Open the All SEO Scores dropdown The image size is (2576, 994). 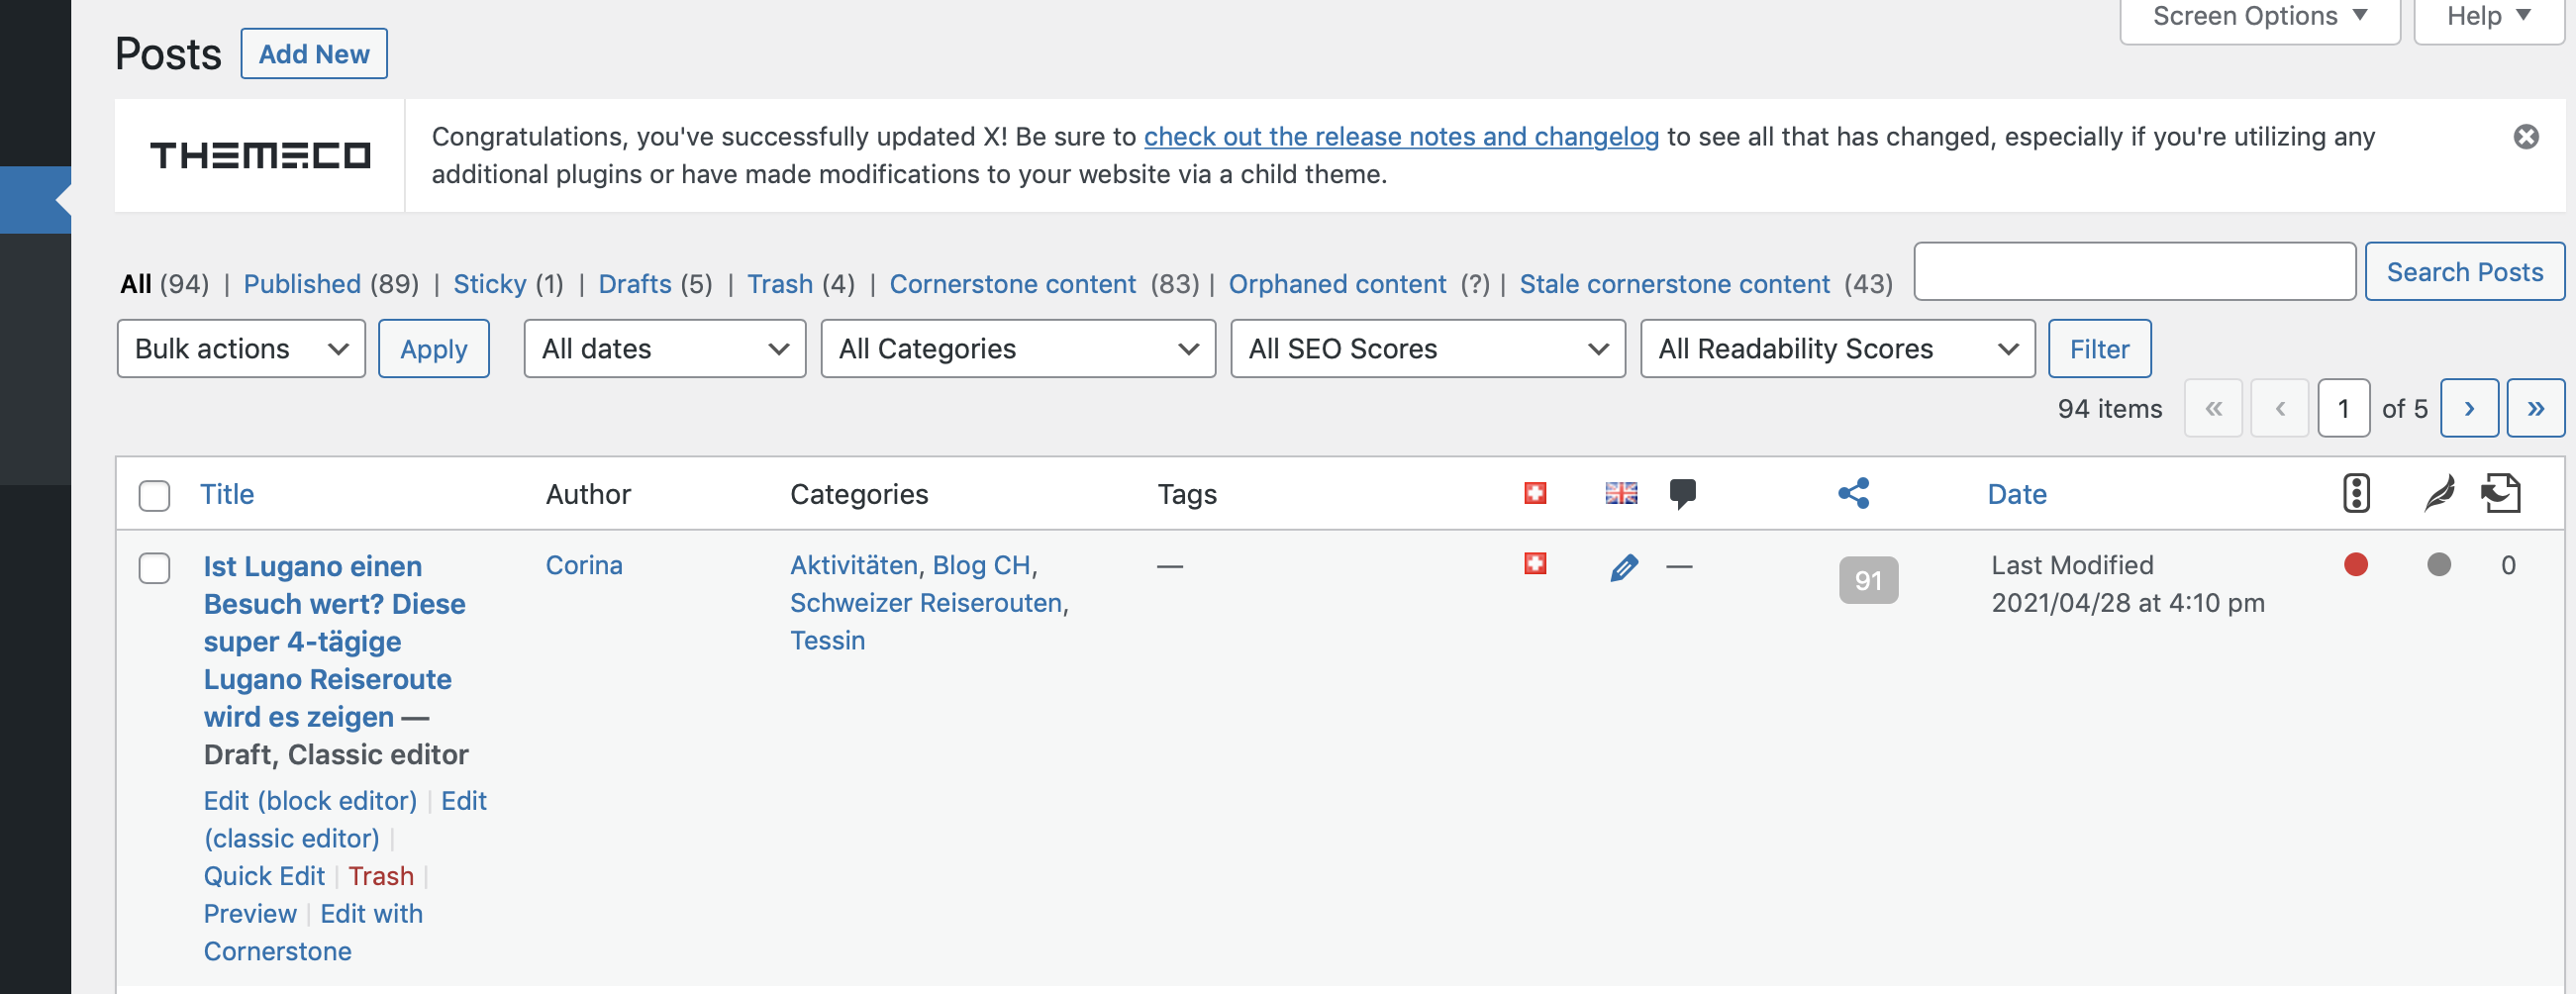[1427, 349]
